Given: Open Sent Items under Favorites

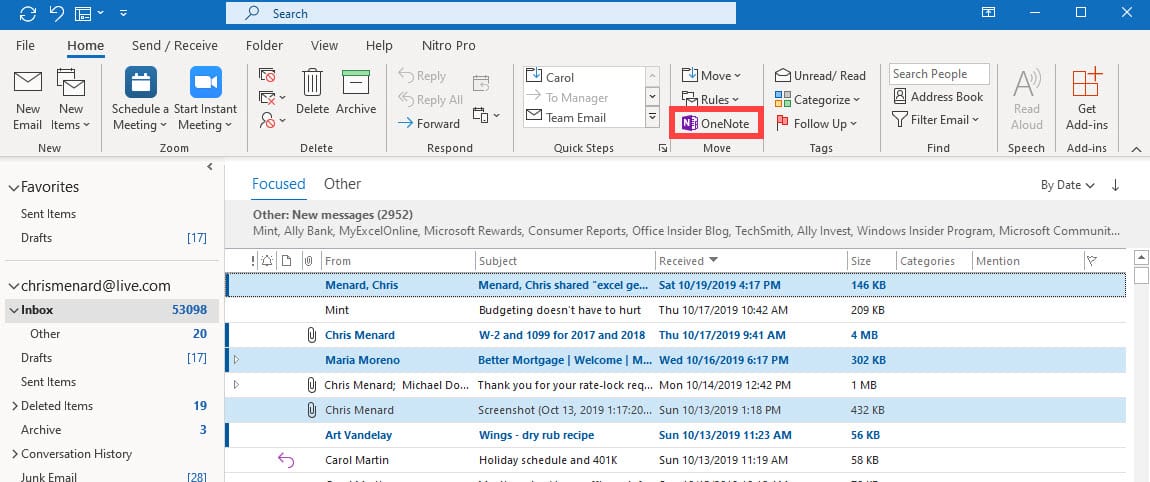Looking at the screenshot, I should (x=48, y=214).
